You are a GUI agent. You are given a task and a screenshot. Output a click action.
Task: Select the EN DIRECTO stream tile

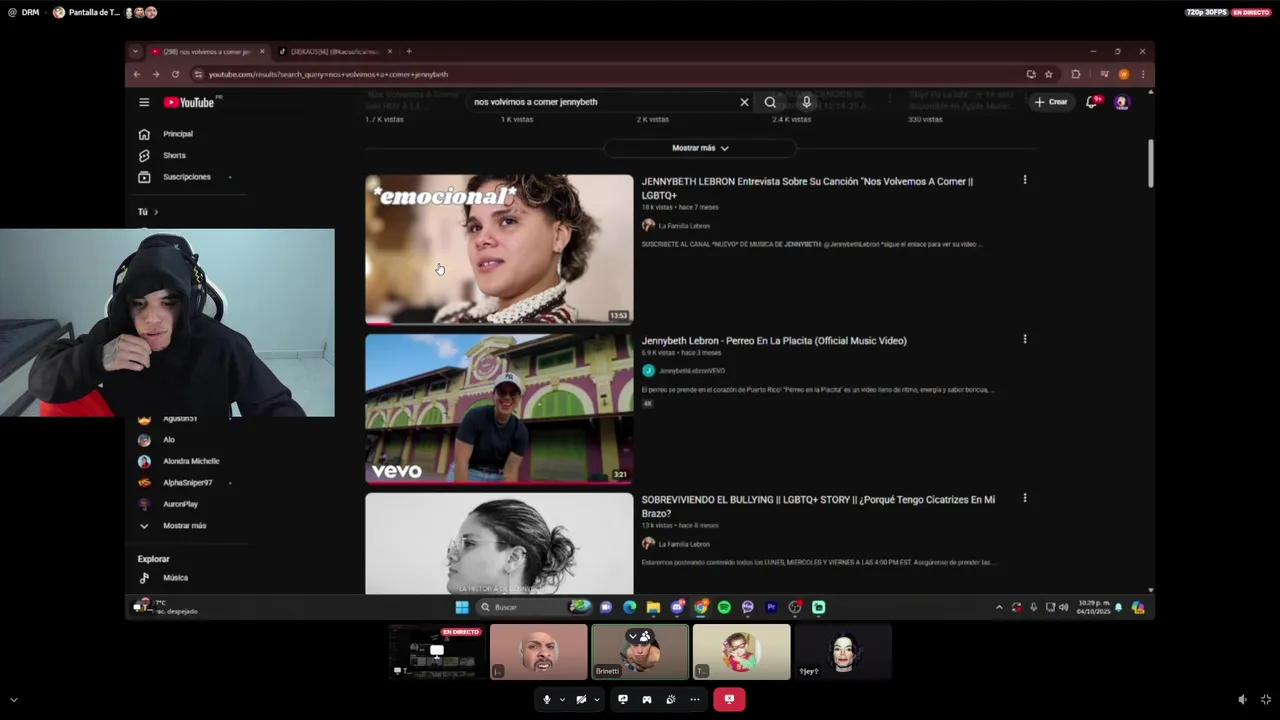point(437,652)
